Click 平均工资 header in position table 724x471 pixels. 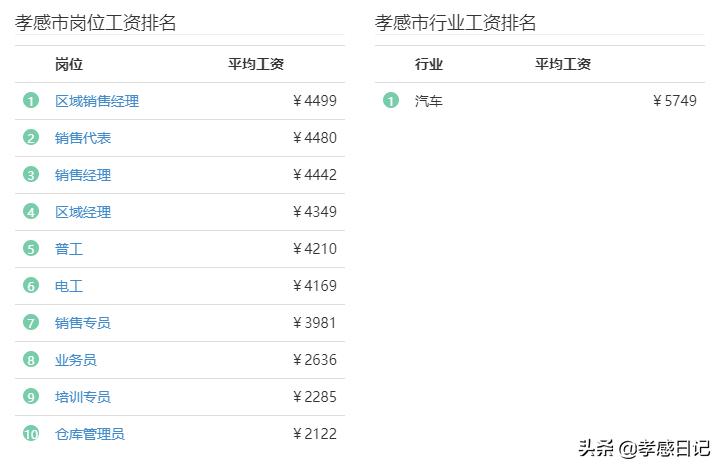[256, 64]
